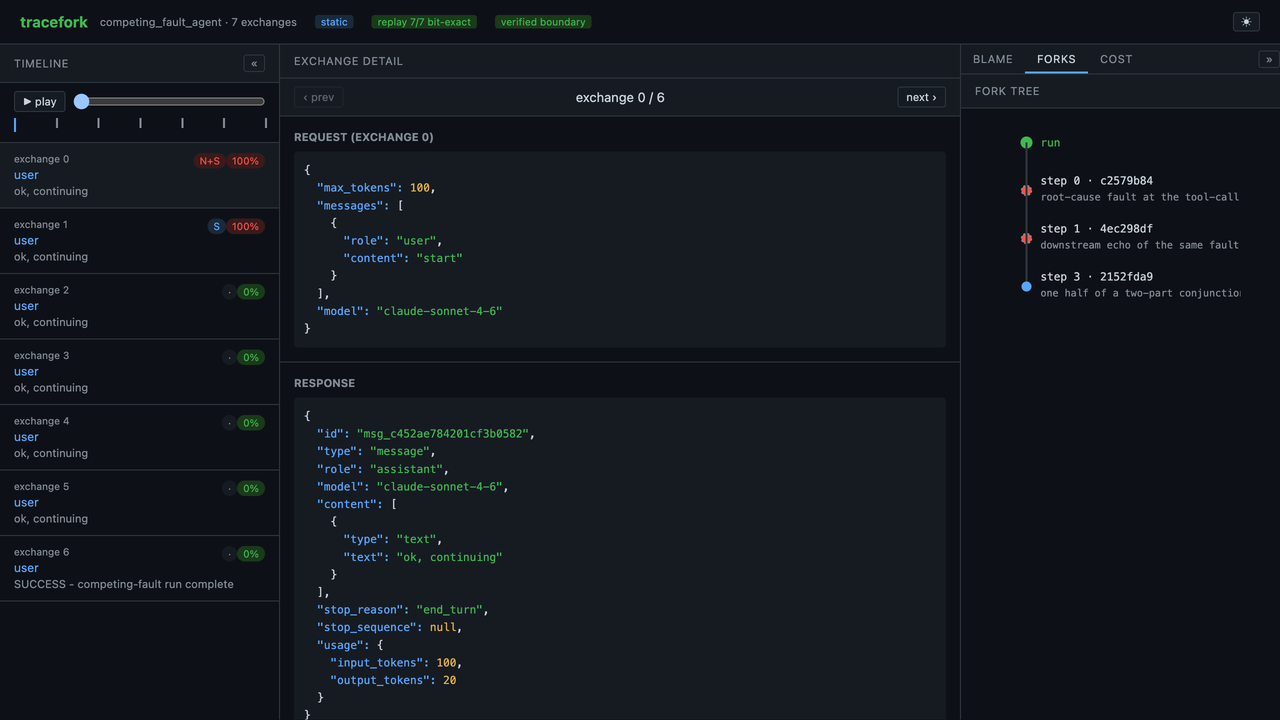The height and width of the screenshot is (720, 1280).
Task: Go to the previous exchange
Action: pos(319,97)
